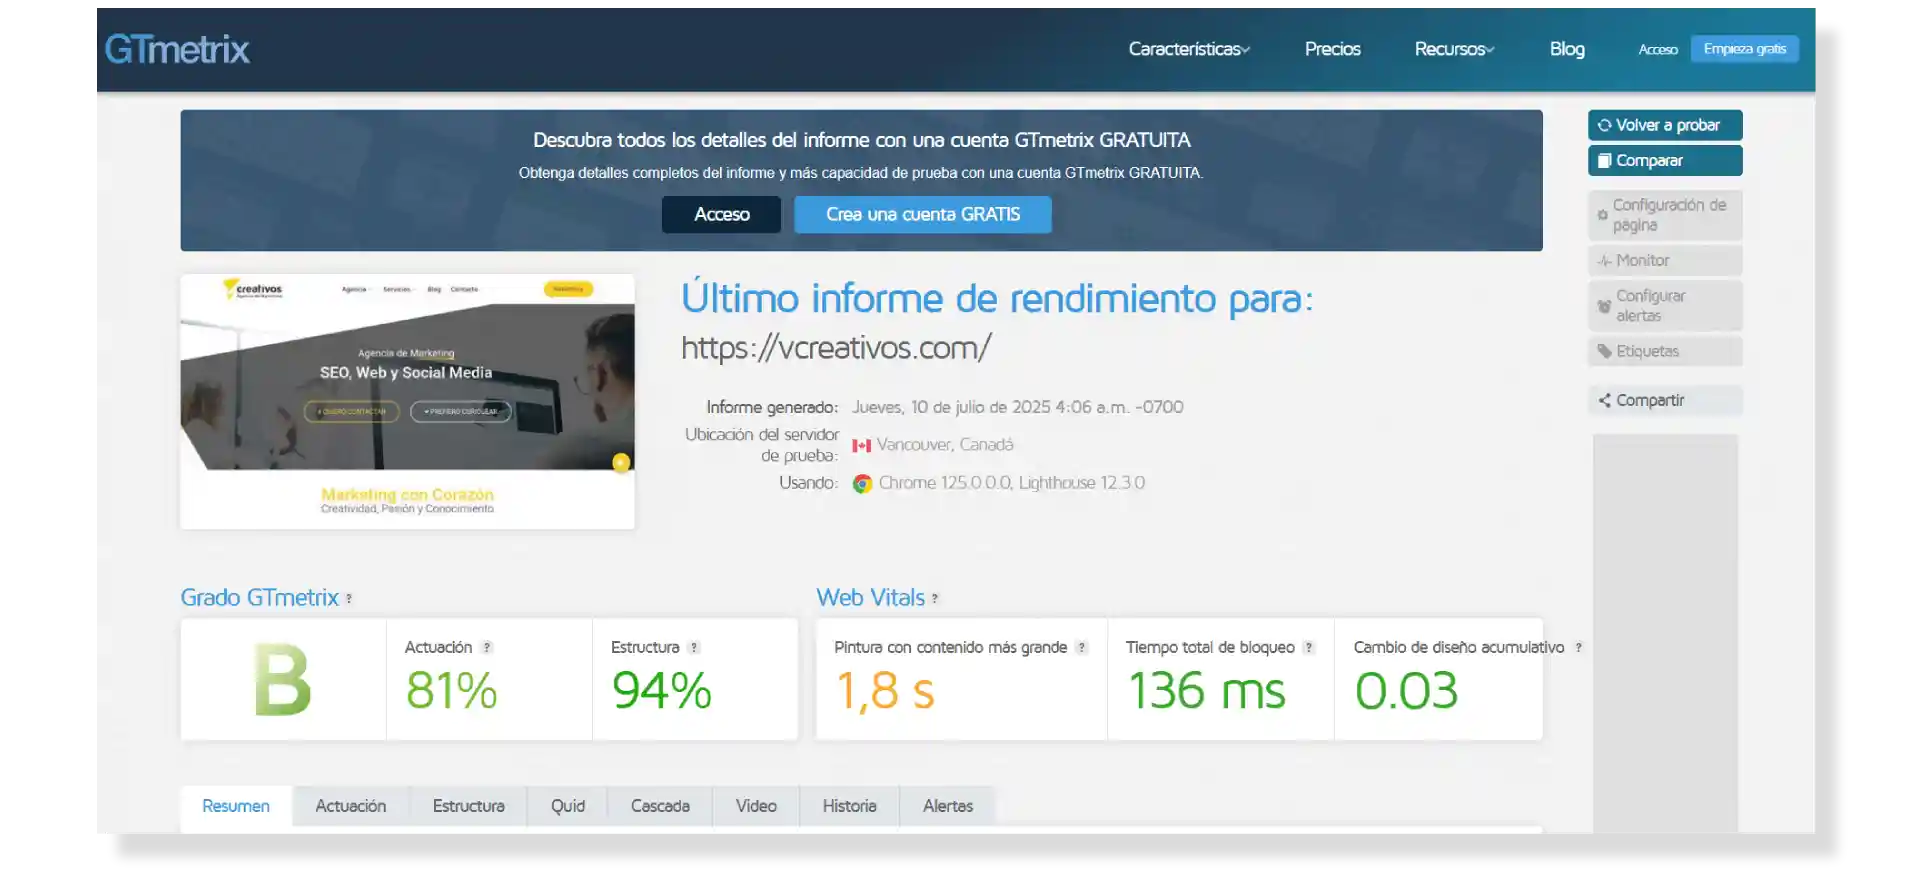This screenshot has height=879, width=1913.
Task: Open the Historia tab
Action: [x=849, y=806]
